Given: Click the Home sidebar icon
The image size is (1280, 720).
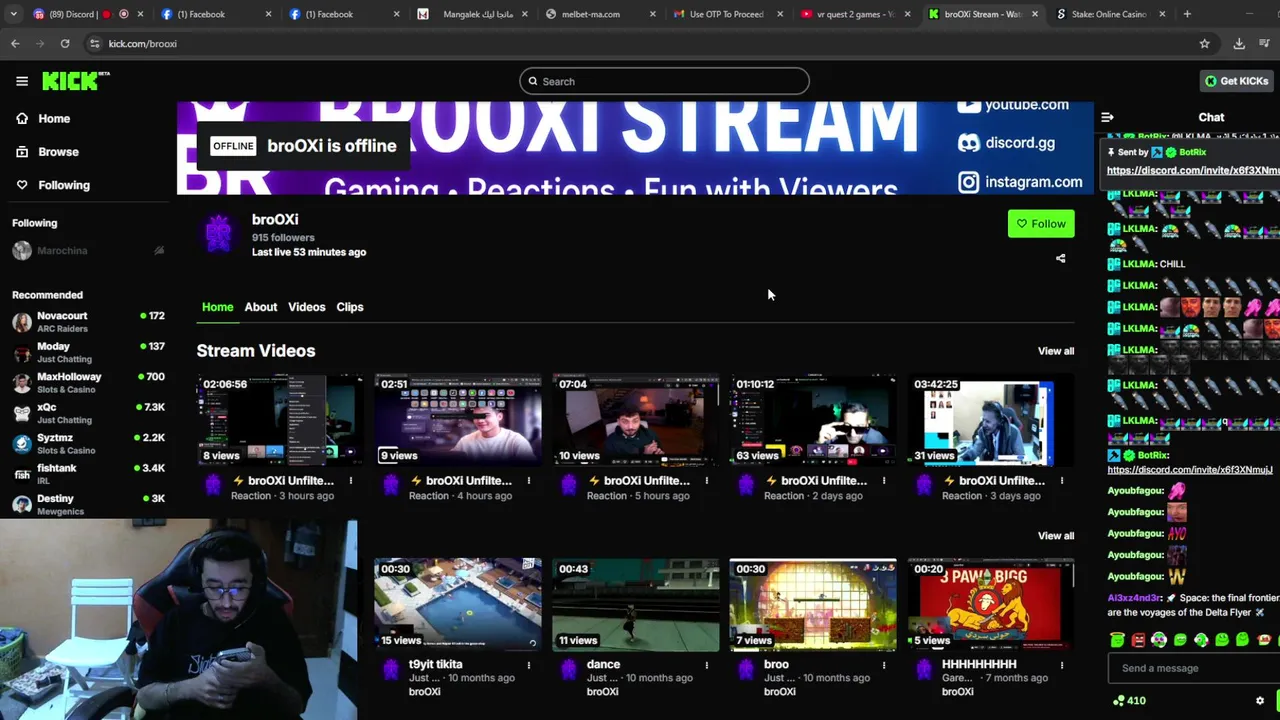Looking at the screenshot, I should (22, 118).
